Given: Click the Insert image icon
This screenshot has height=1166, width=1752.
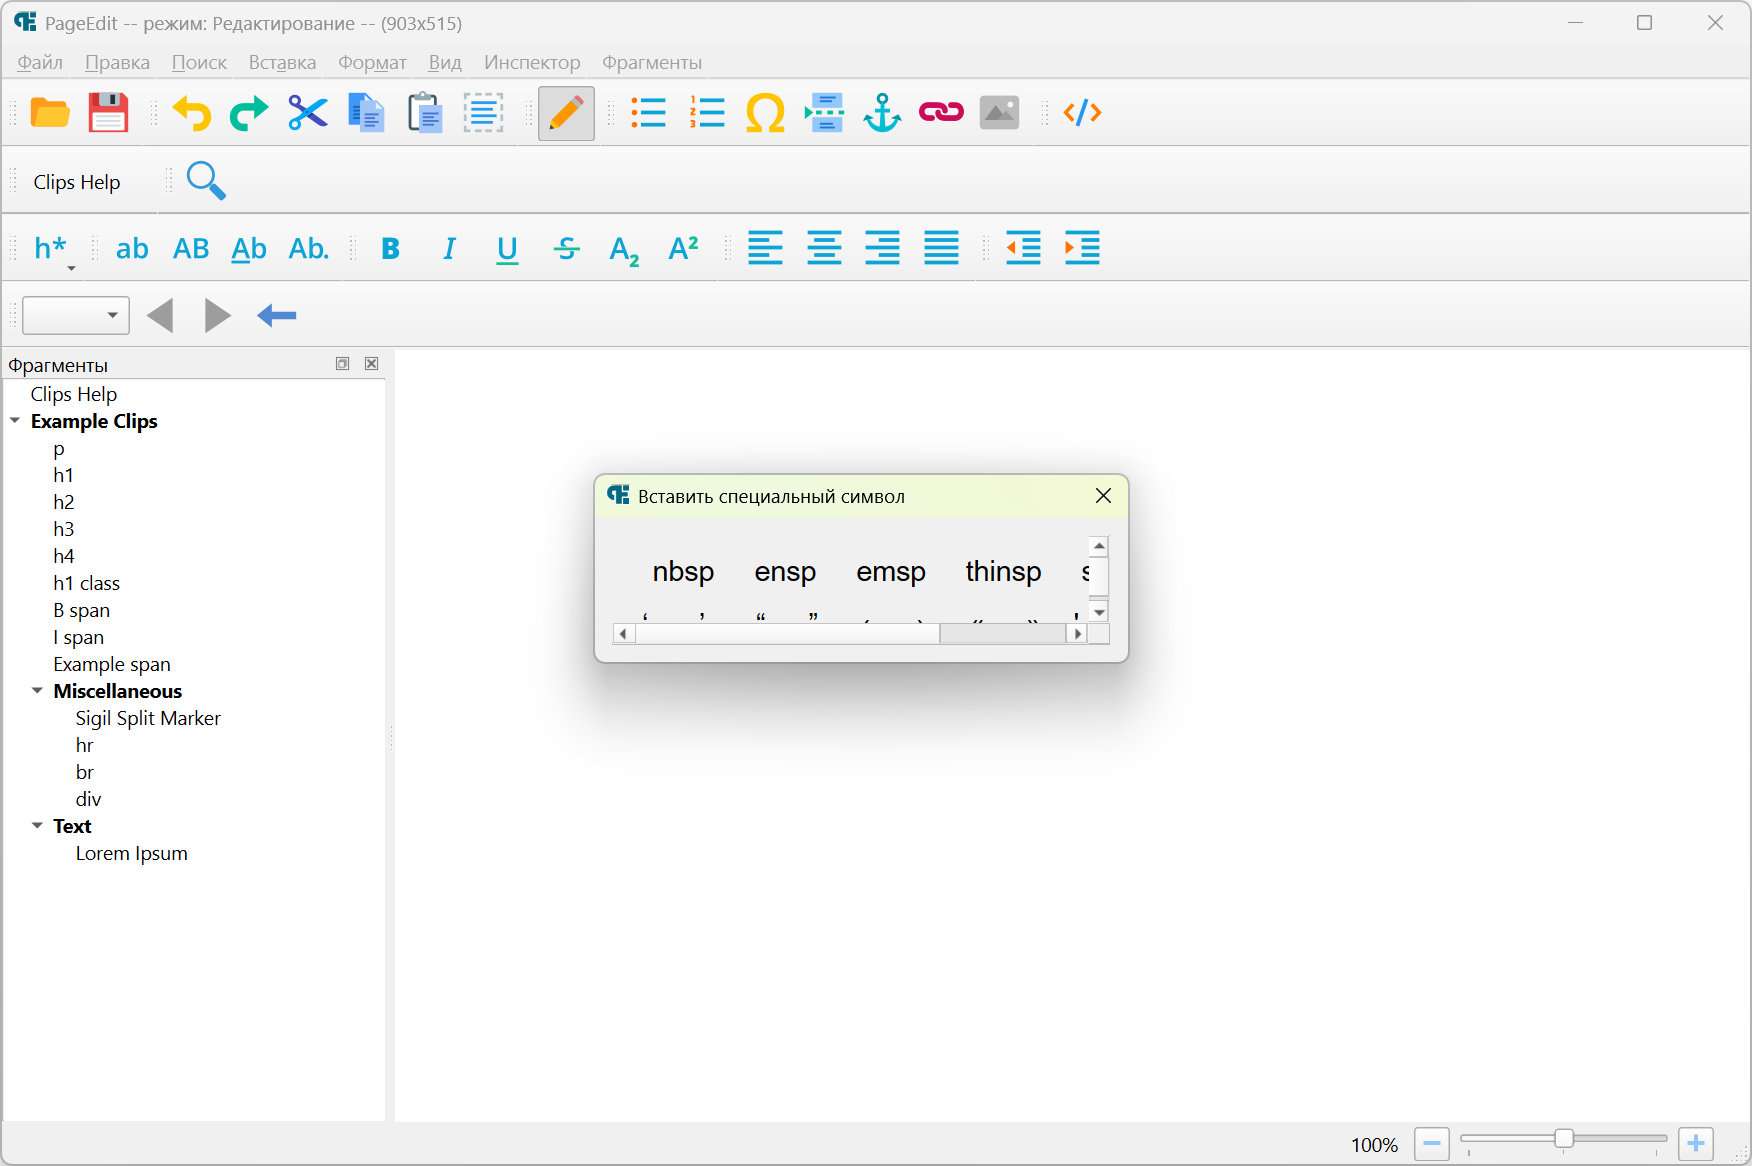Looking at the screenshot, I should [x=999, y=113].
